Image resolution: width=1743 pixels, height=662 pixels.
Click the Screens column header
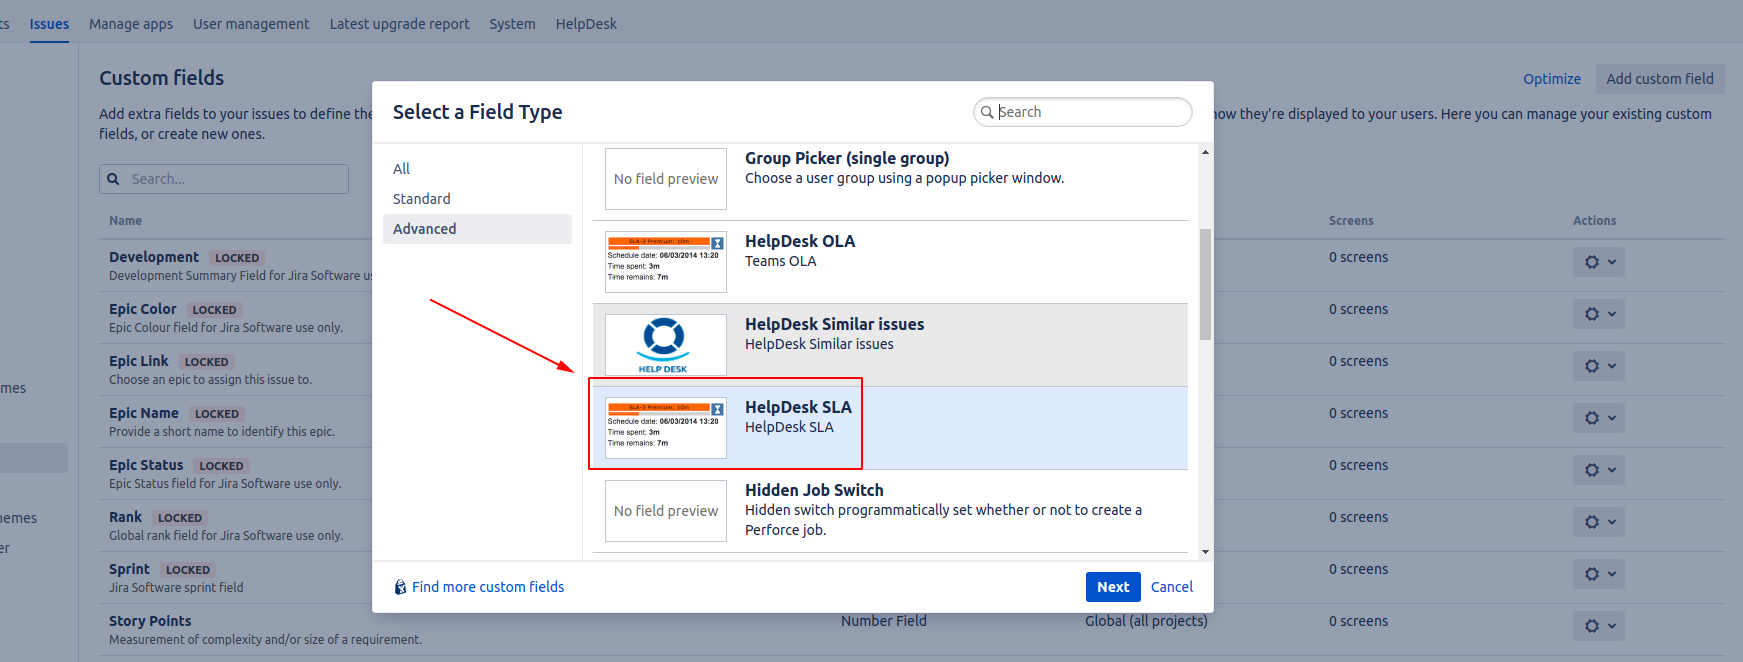coord(1351,221)
